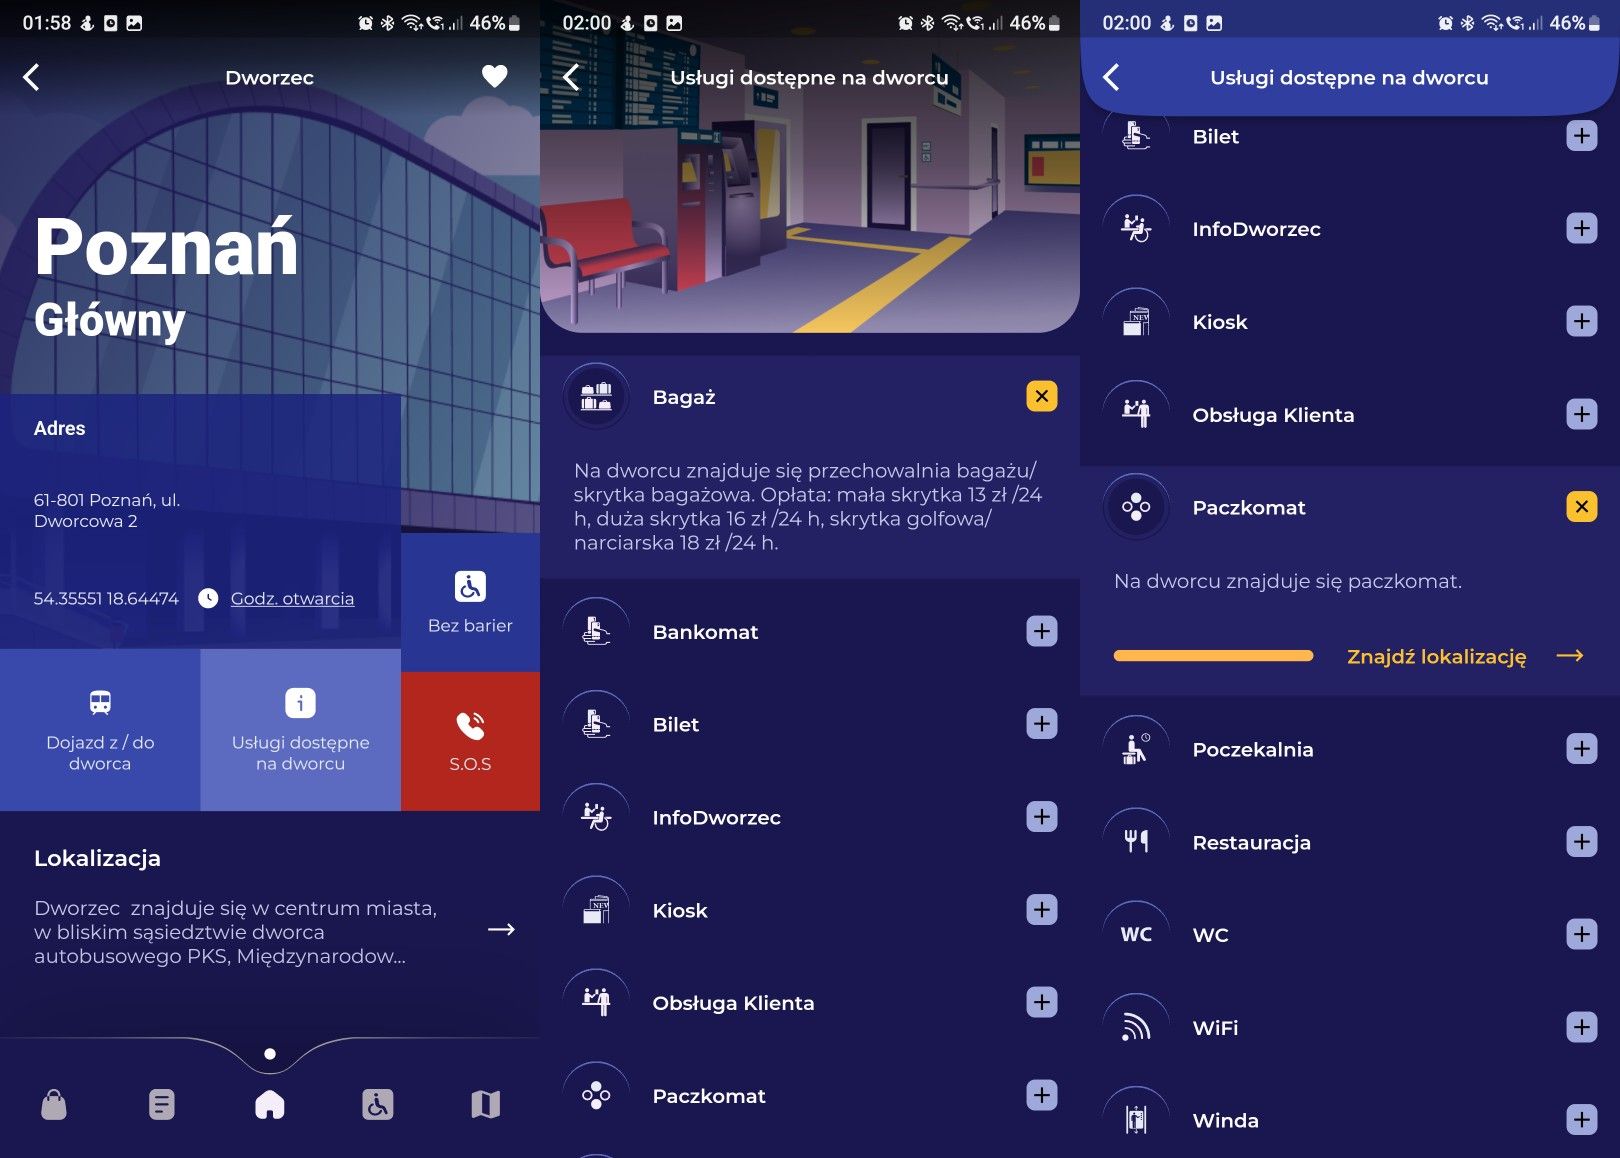The height and width of the screenshot is (1158, 1620).
Task: Open the Godz. otwarcia link
Action: pos(292,599)
